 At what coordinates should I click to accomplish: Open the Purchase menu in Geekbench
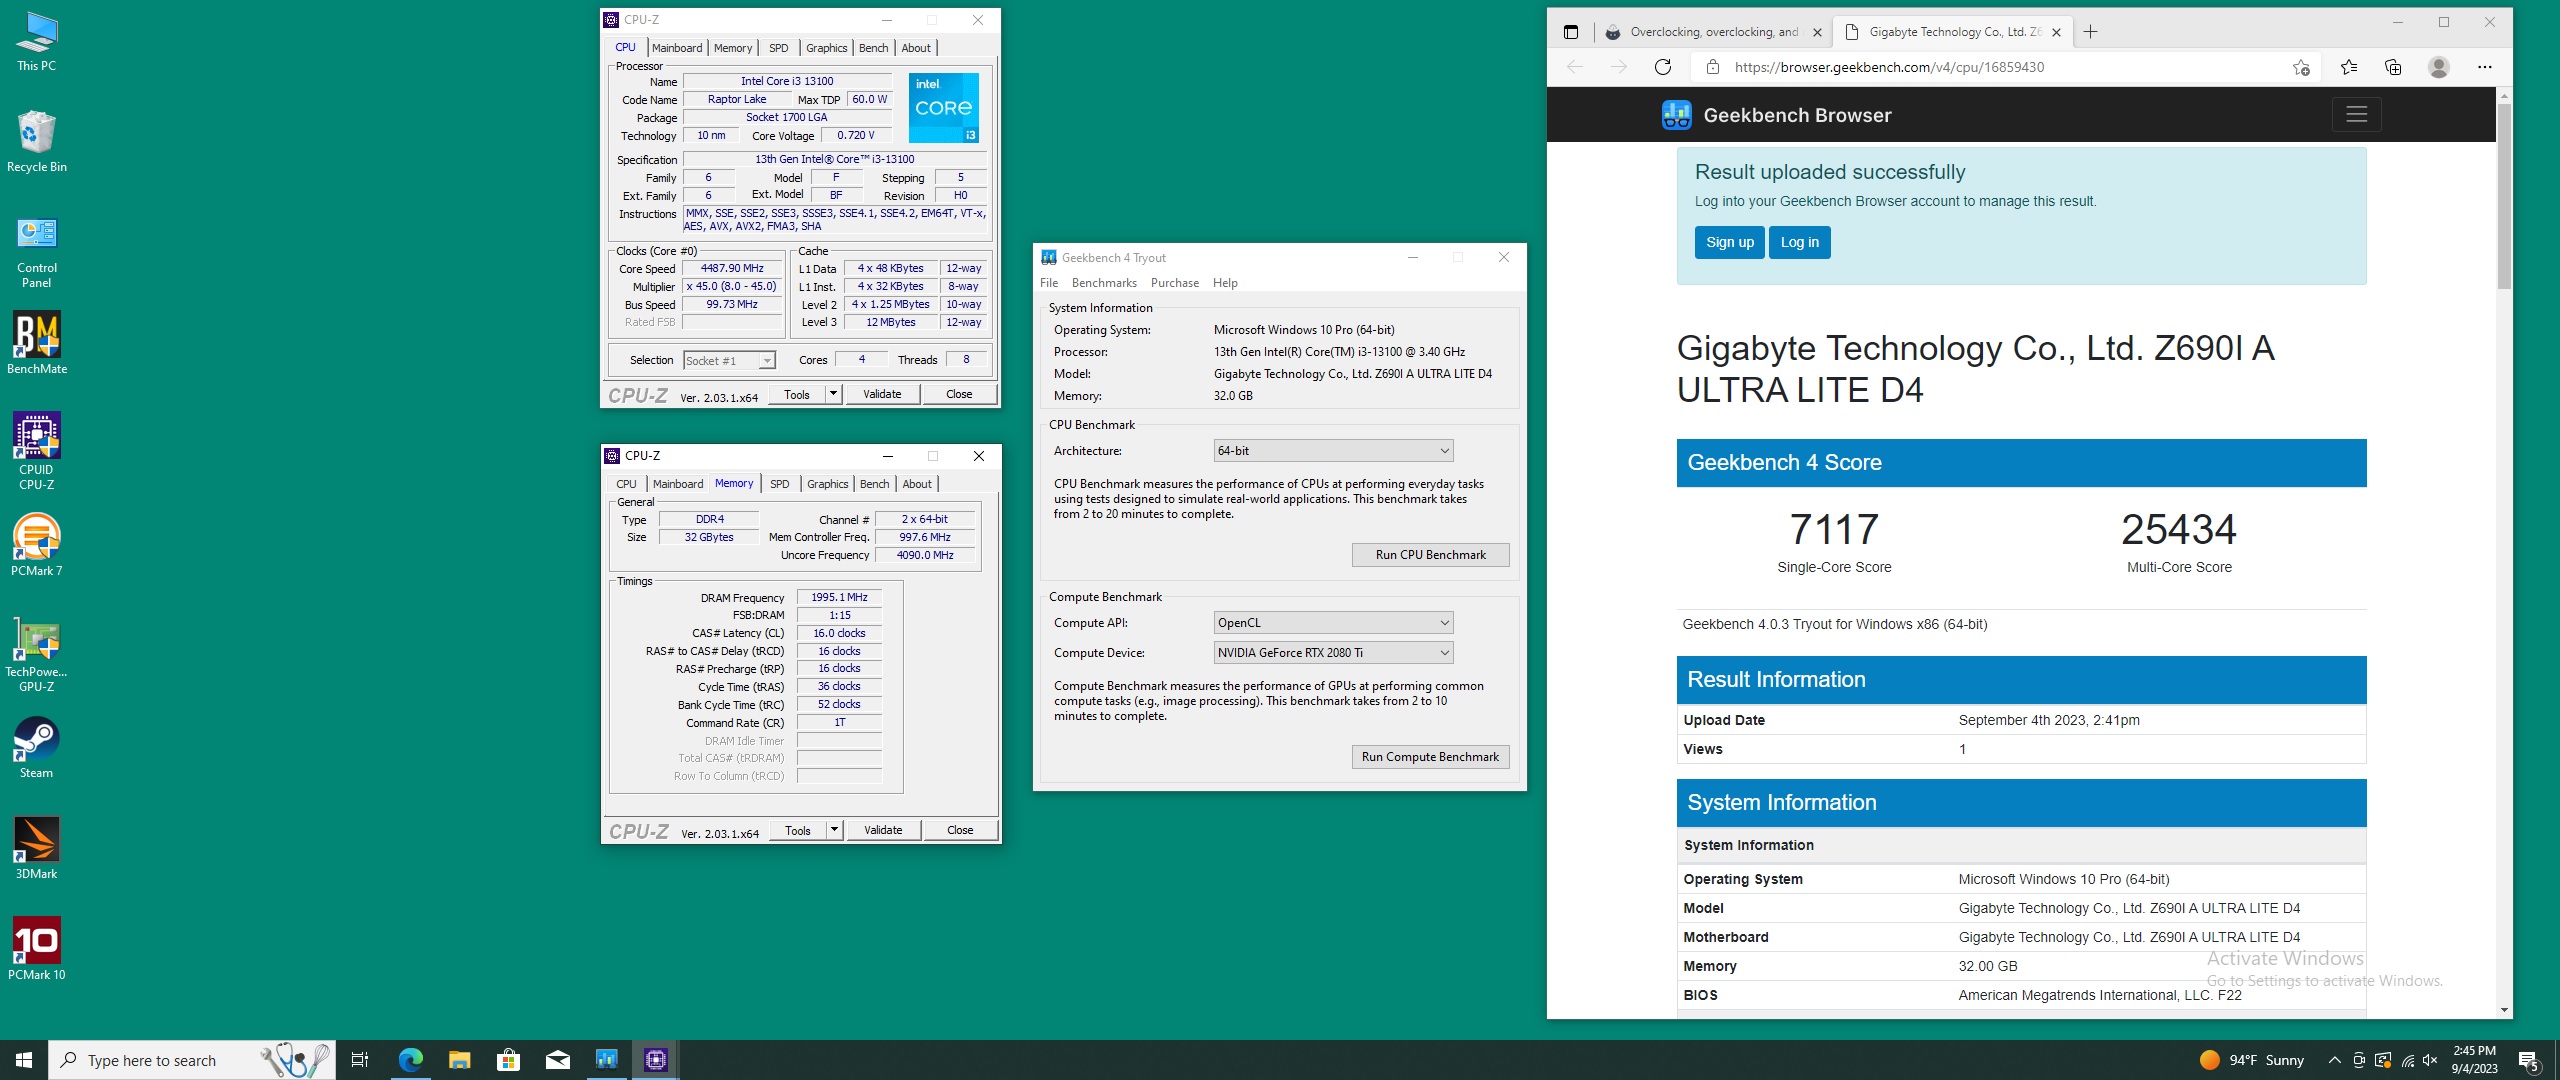coord(1175,283)
